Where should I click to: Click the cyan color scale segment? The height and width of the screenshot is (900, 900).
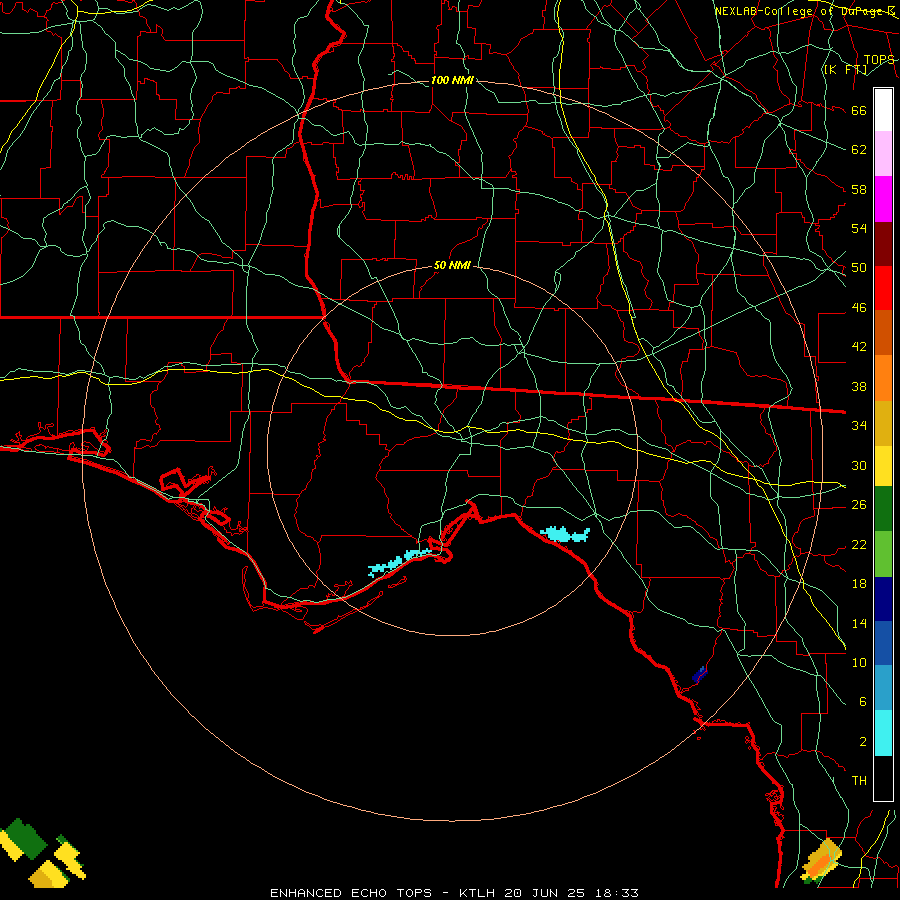(x=883, y=733)
